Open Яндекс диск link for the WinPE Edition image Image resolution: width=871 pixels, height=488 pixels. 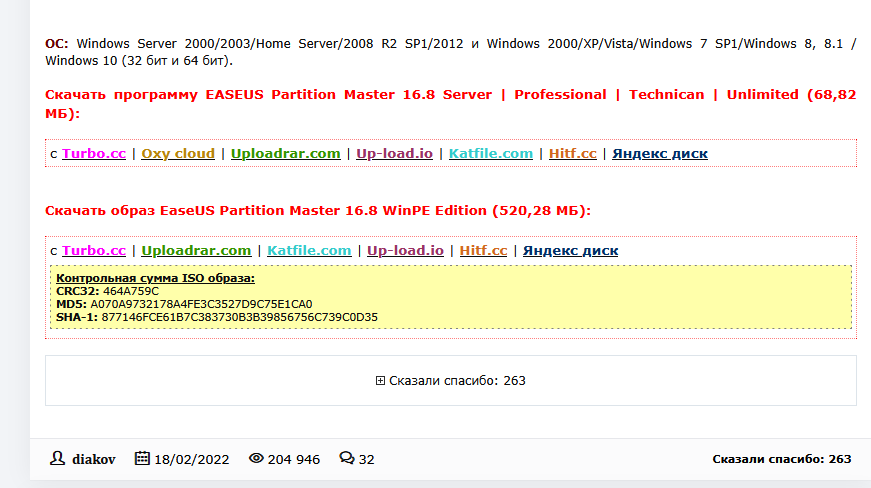pos(570,250)
